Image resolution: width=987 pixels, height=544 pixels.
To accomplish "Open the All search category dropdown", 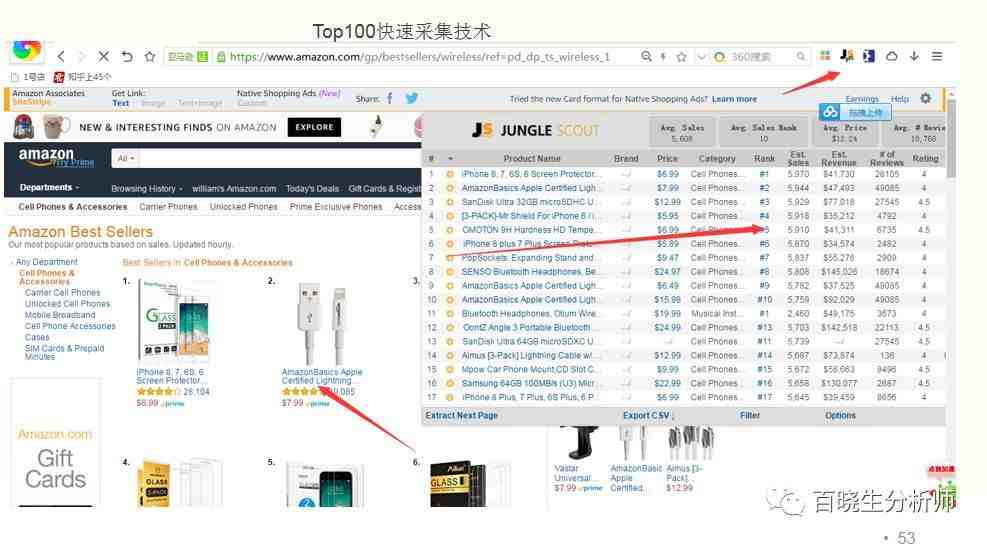I will [x=125, y=158].
